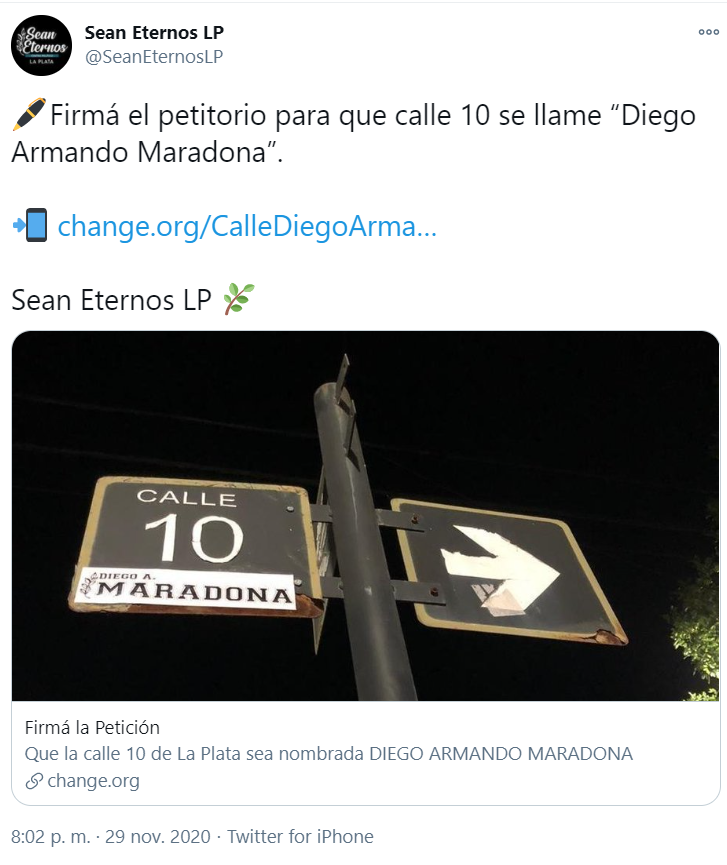Open the @SeanEternosLP handle link

pyautogui.click(x=154, y=56)
